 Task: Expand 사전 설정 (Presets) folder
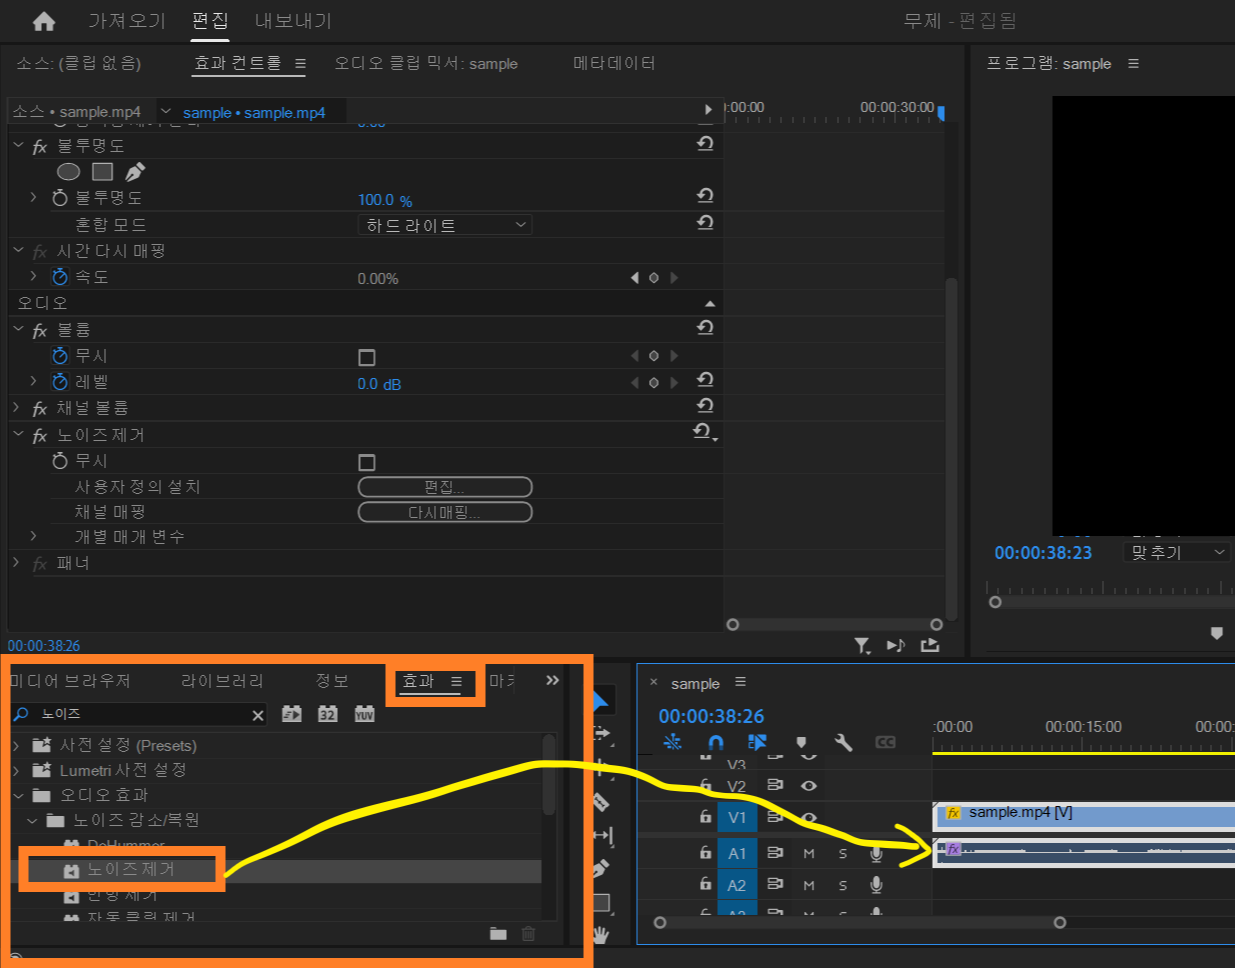[16, 745]
